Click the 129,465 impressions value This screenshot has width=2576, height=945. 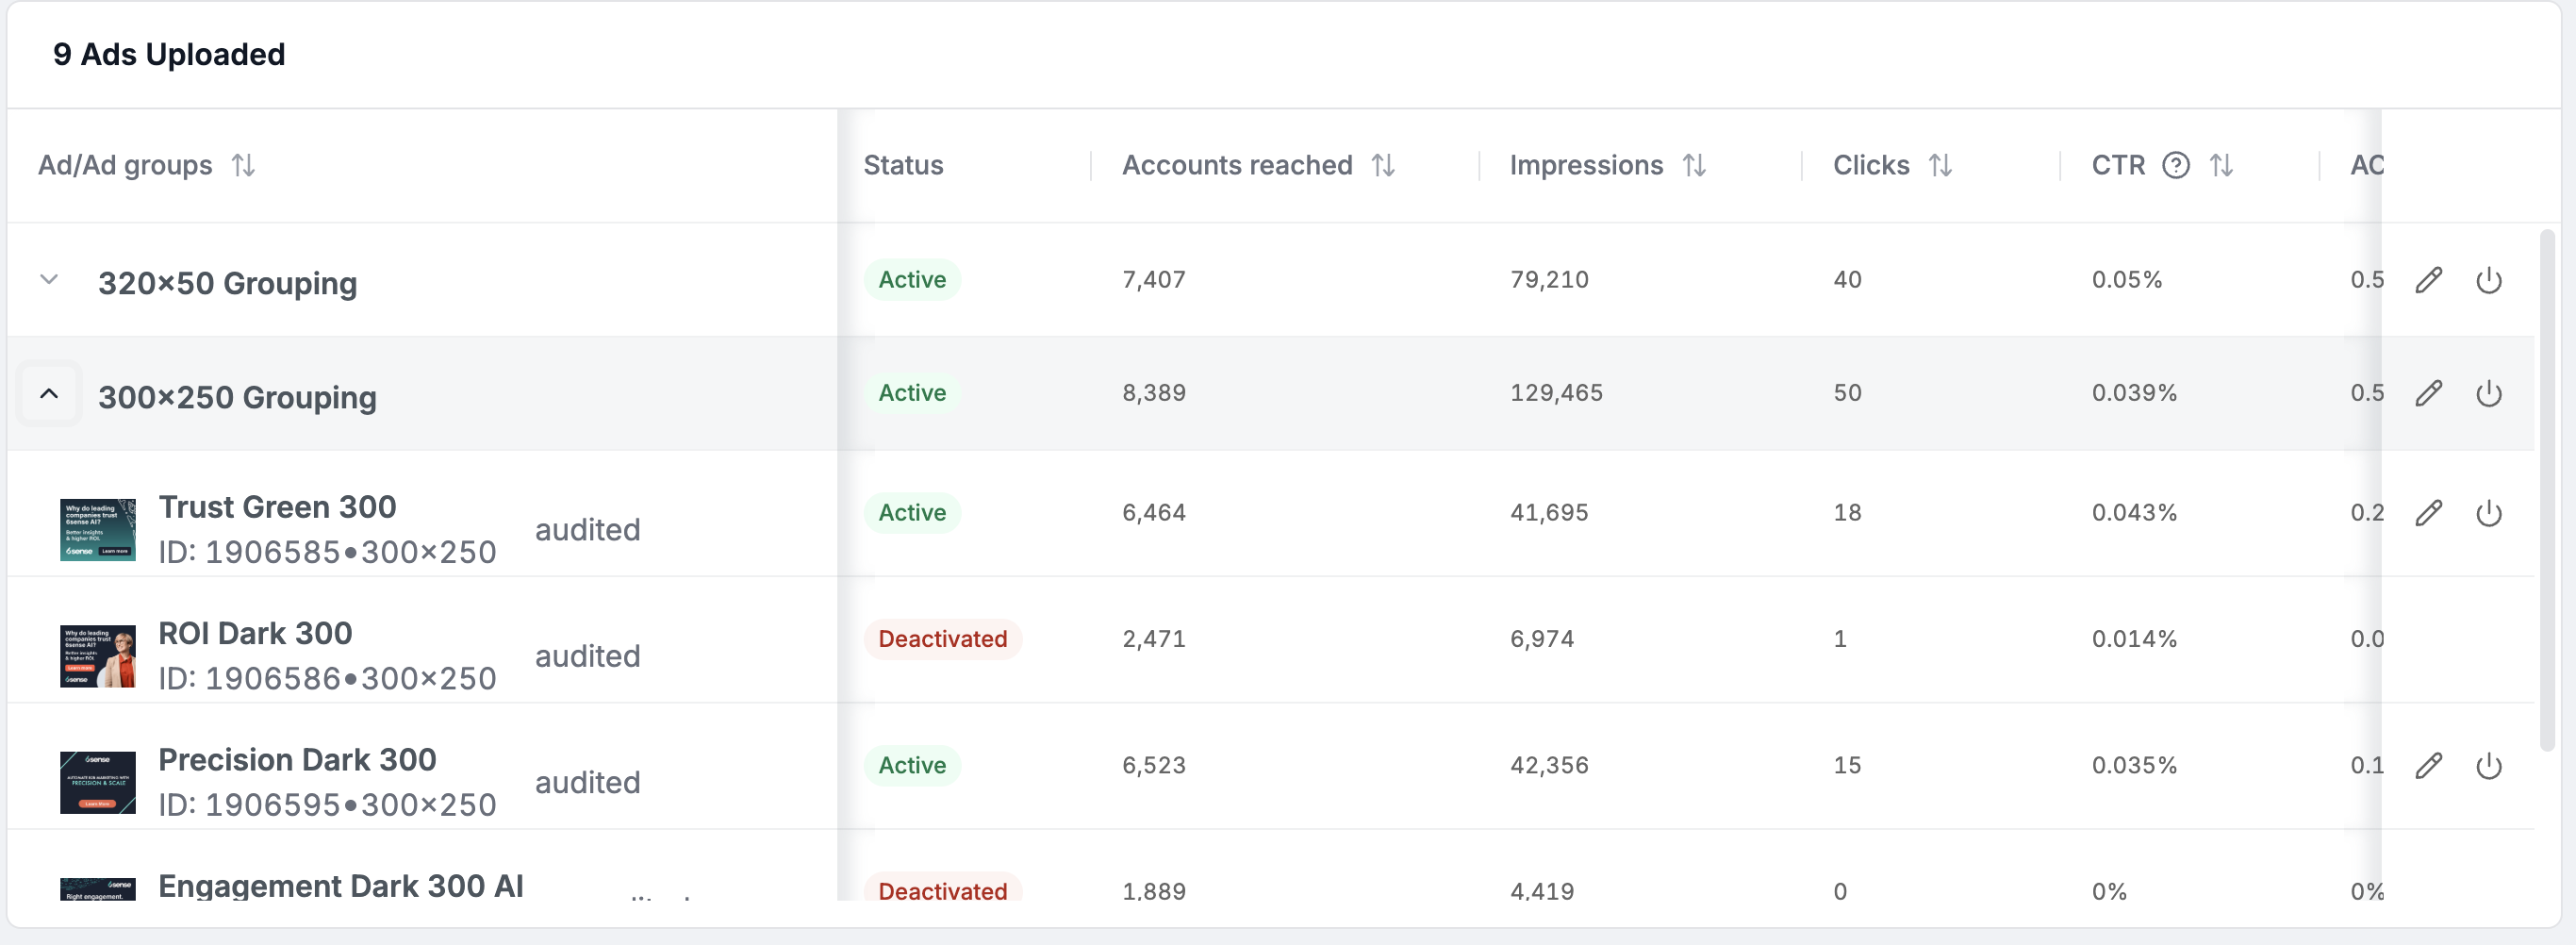click(x=1556, y=393)
